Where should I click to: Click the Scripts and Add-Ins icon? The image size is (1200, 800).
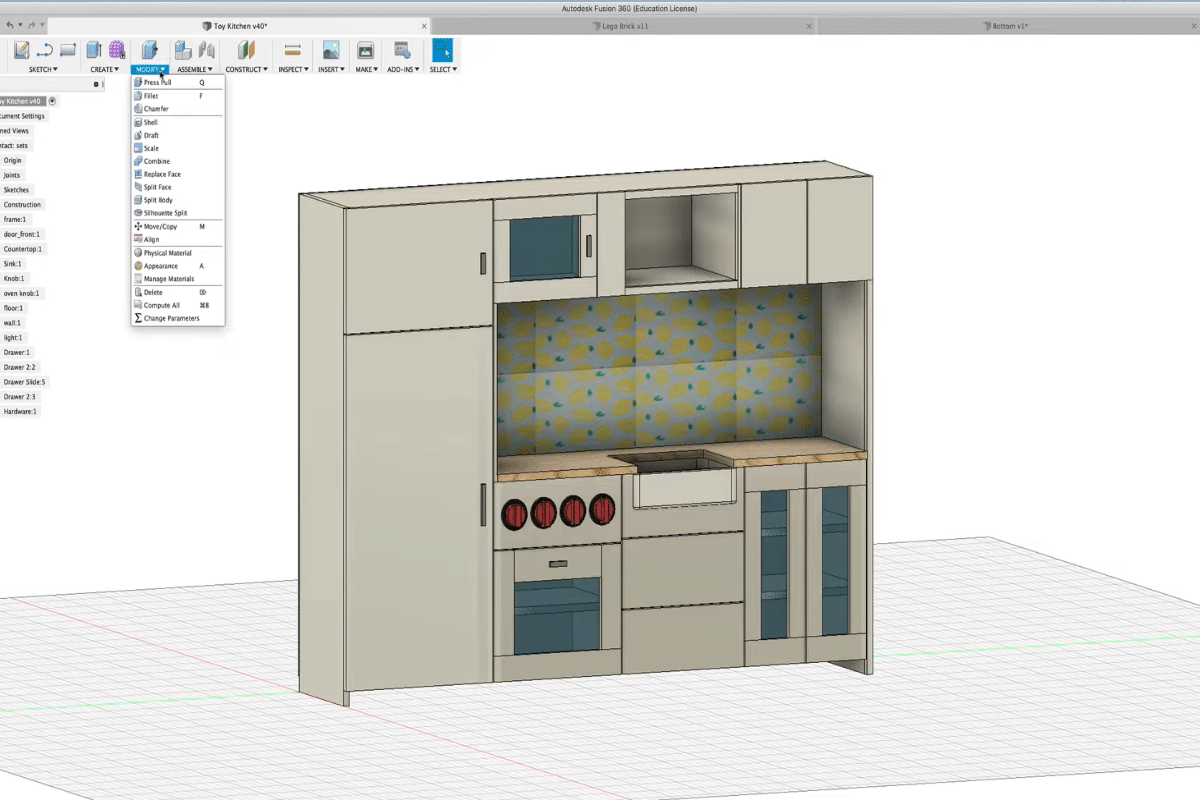pyautogui.click(x=402, y=50)
